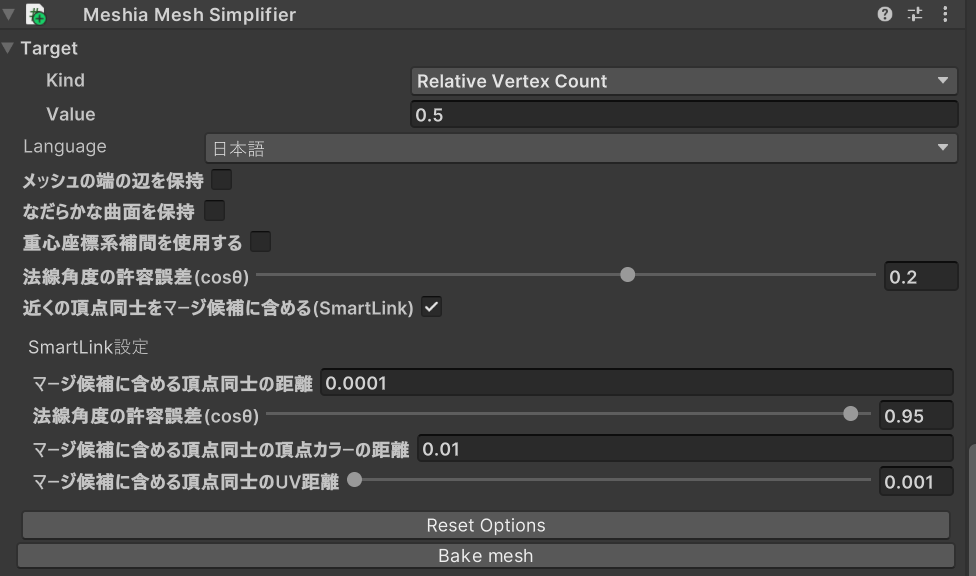Click the Reset Options button
Image resolution: width=976 pixels, height=576 pixels.
[486, 526]
